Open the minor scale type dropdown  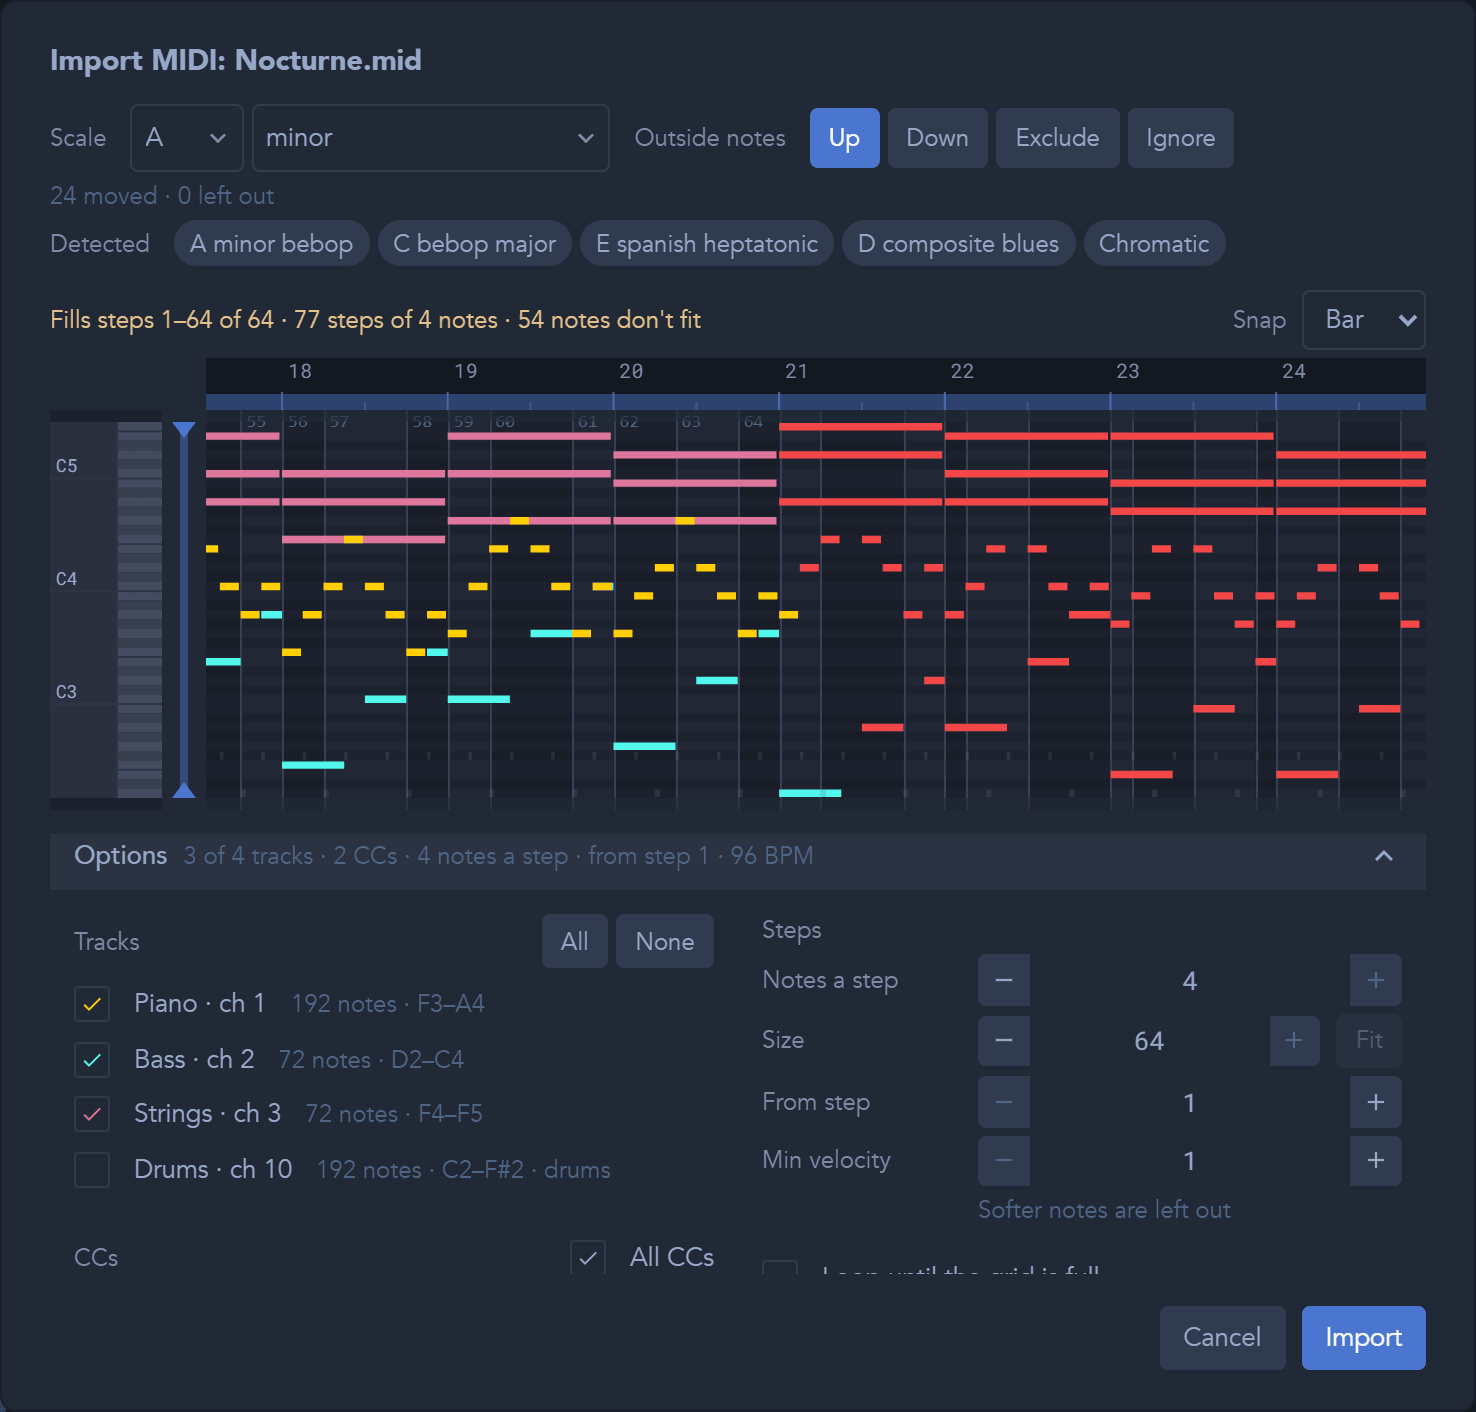pyautogui.click(x=431, y=138)
